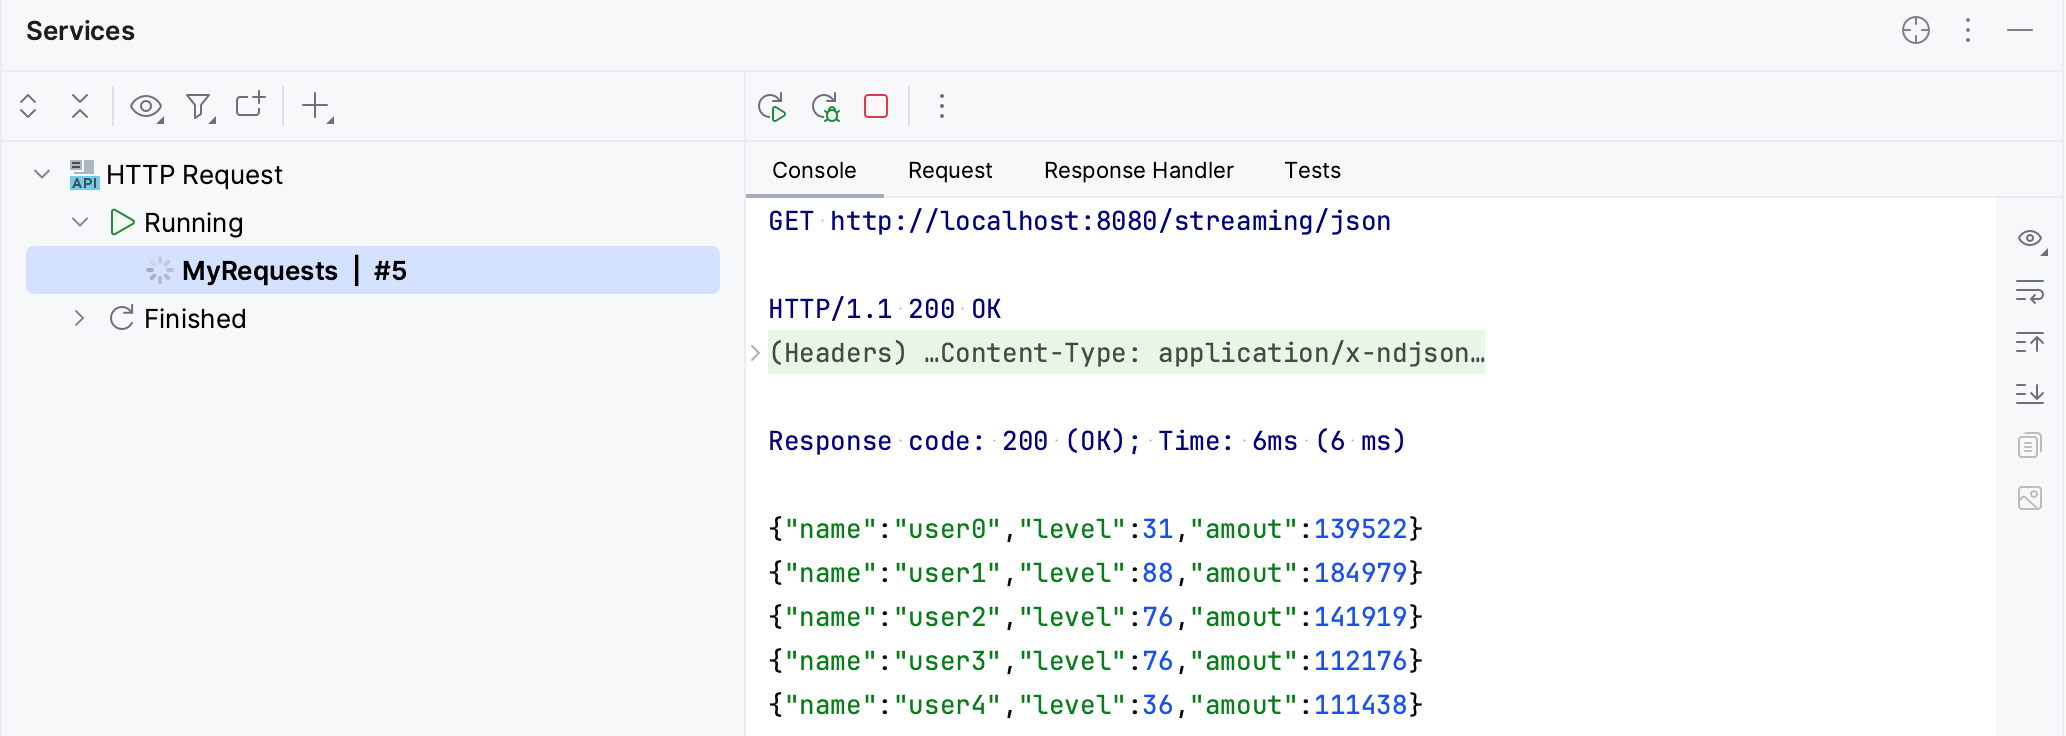Screen dimensions: 2066x736
Task: Open the Tests tab
Action: click(x=1312, y=170)
